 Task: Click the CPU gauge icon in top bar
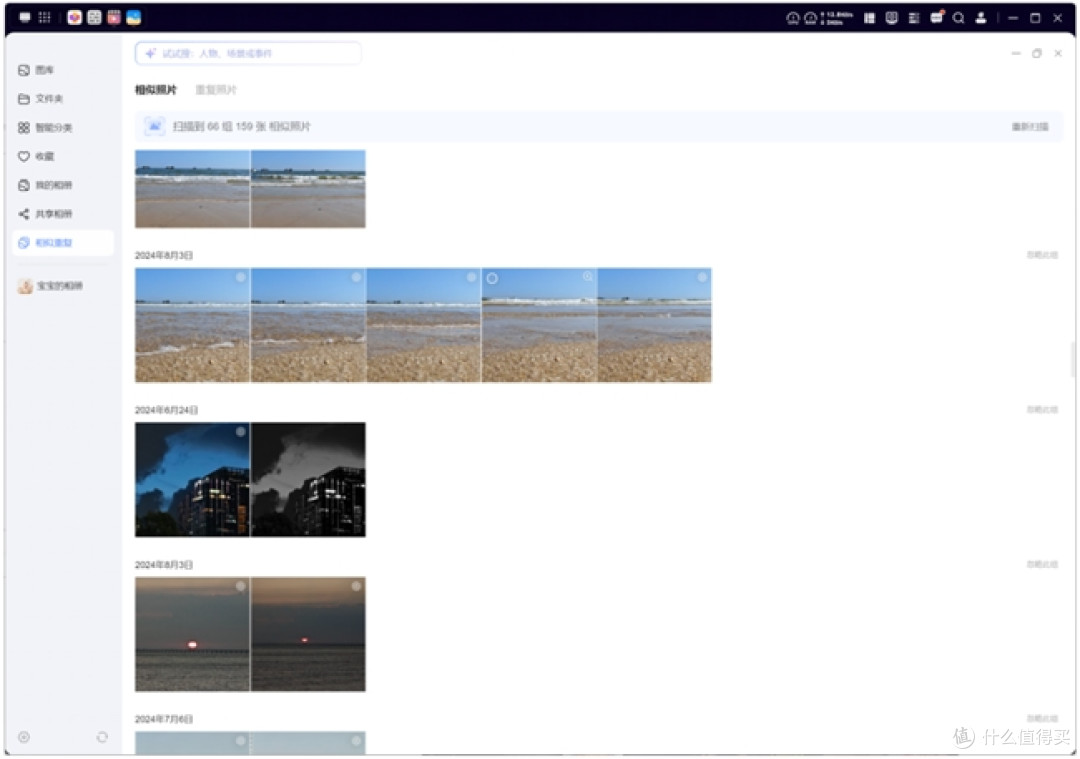click(x=793, y=18)
